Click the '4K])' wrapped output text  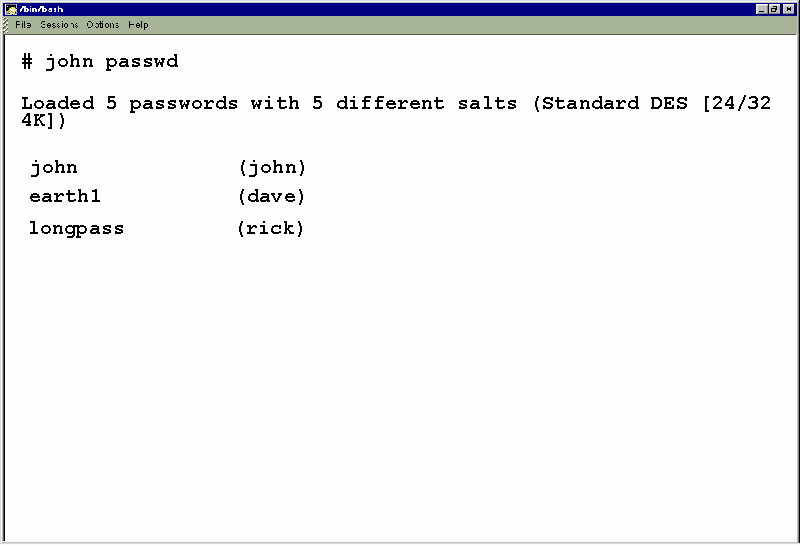[43, 121]
